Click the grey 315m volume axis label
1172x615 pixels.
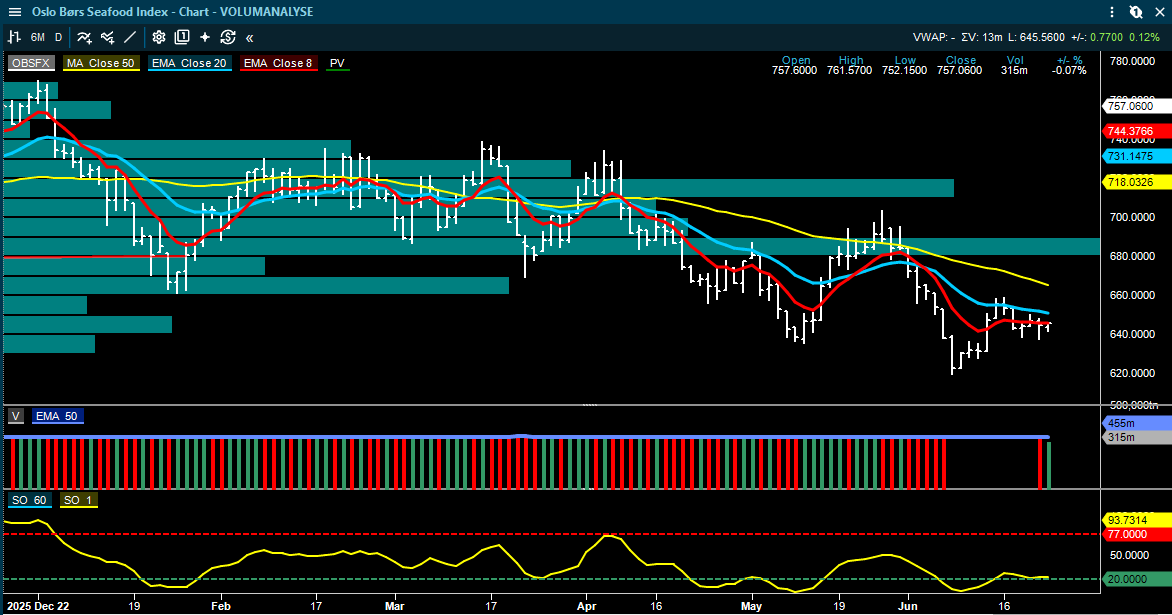1136,437
